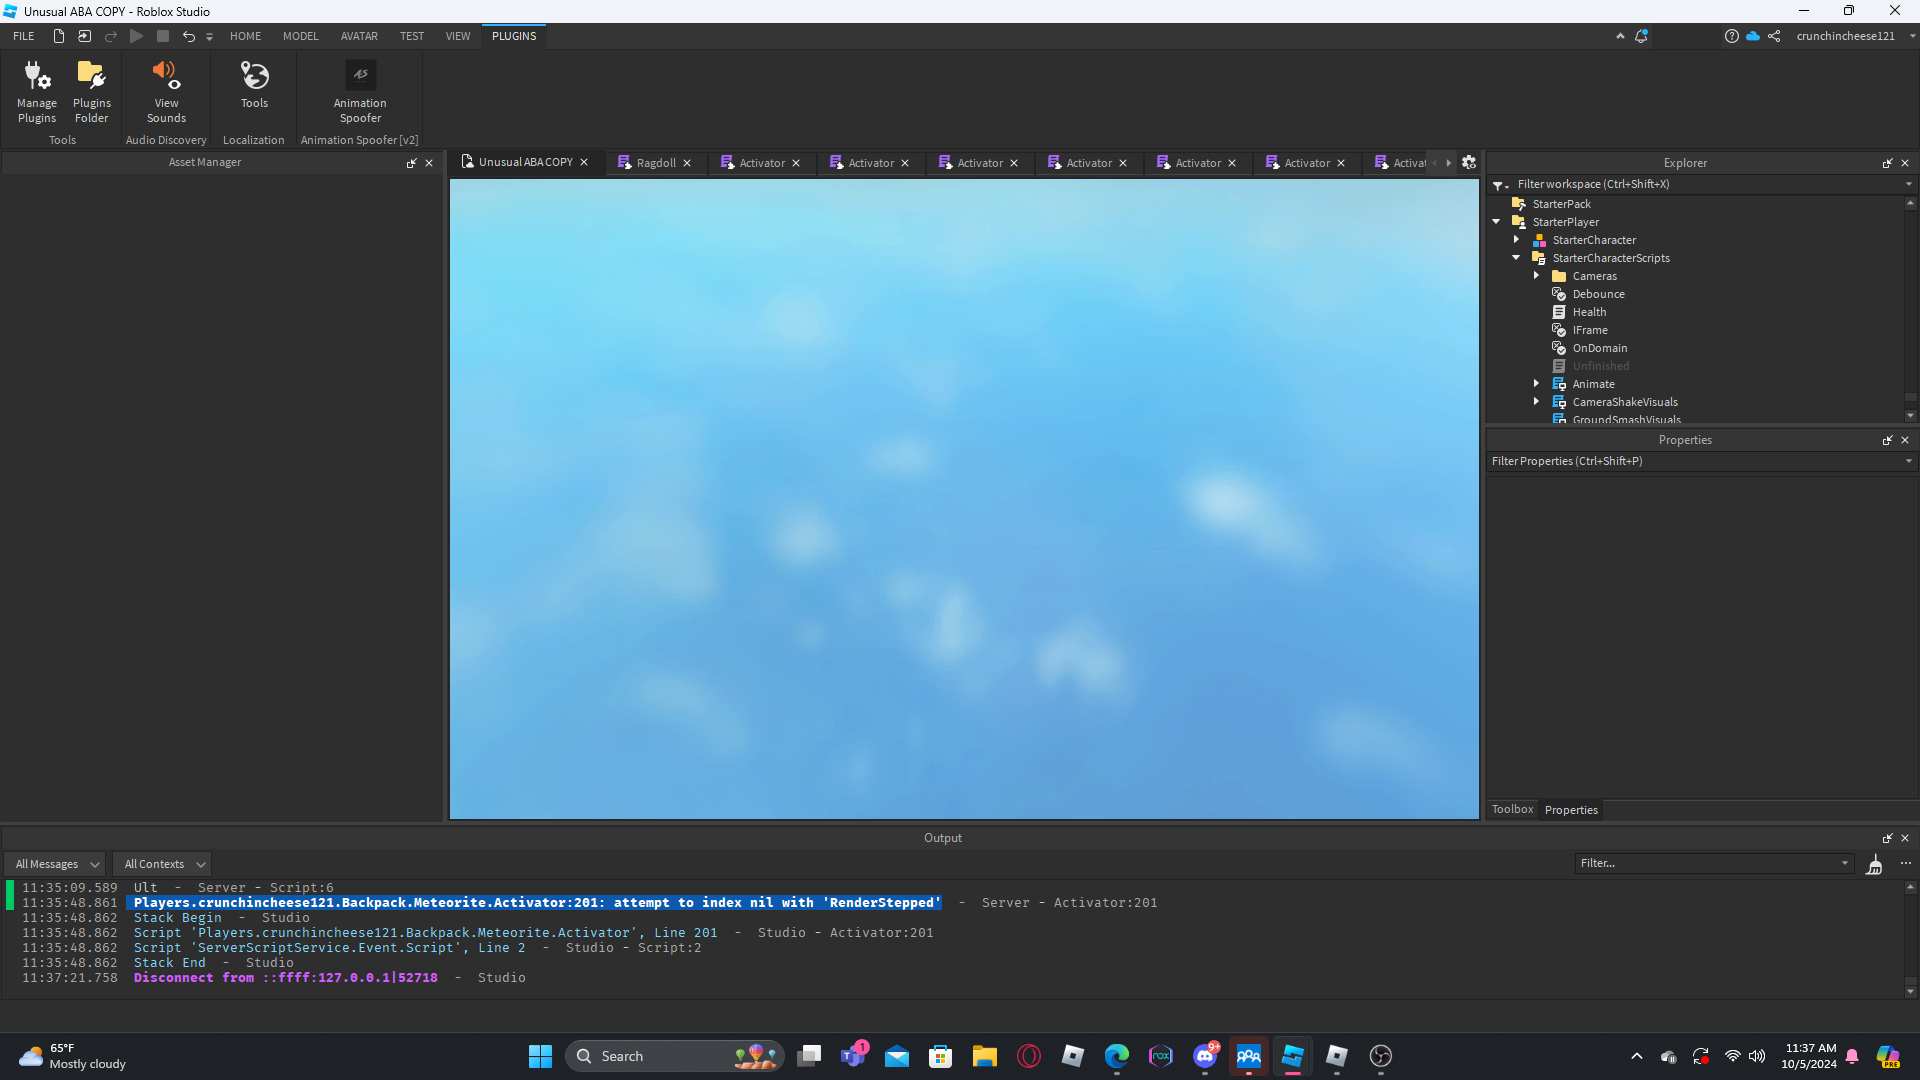This screenshot has width=1920, height=1080.
Task: Click the clear output broom icon
Action: 1874,865
